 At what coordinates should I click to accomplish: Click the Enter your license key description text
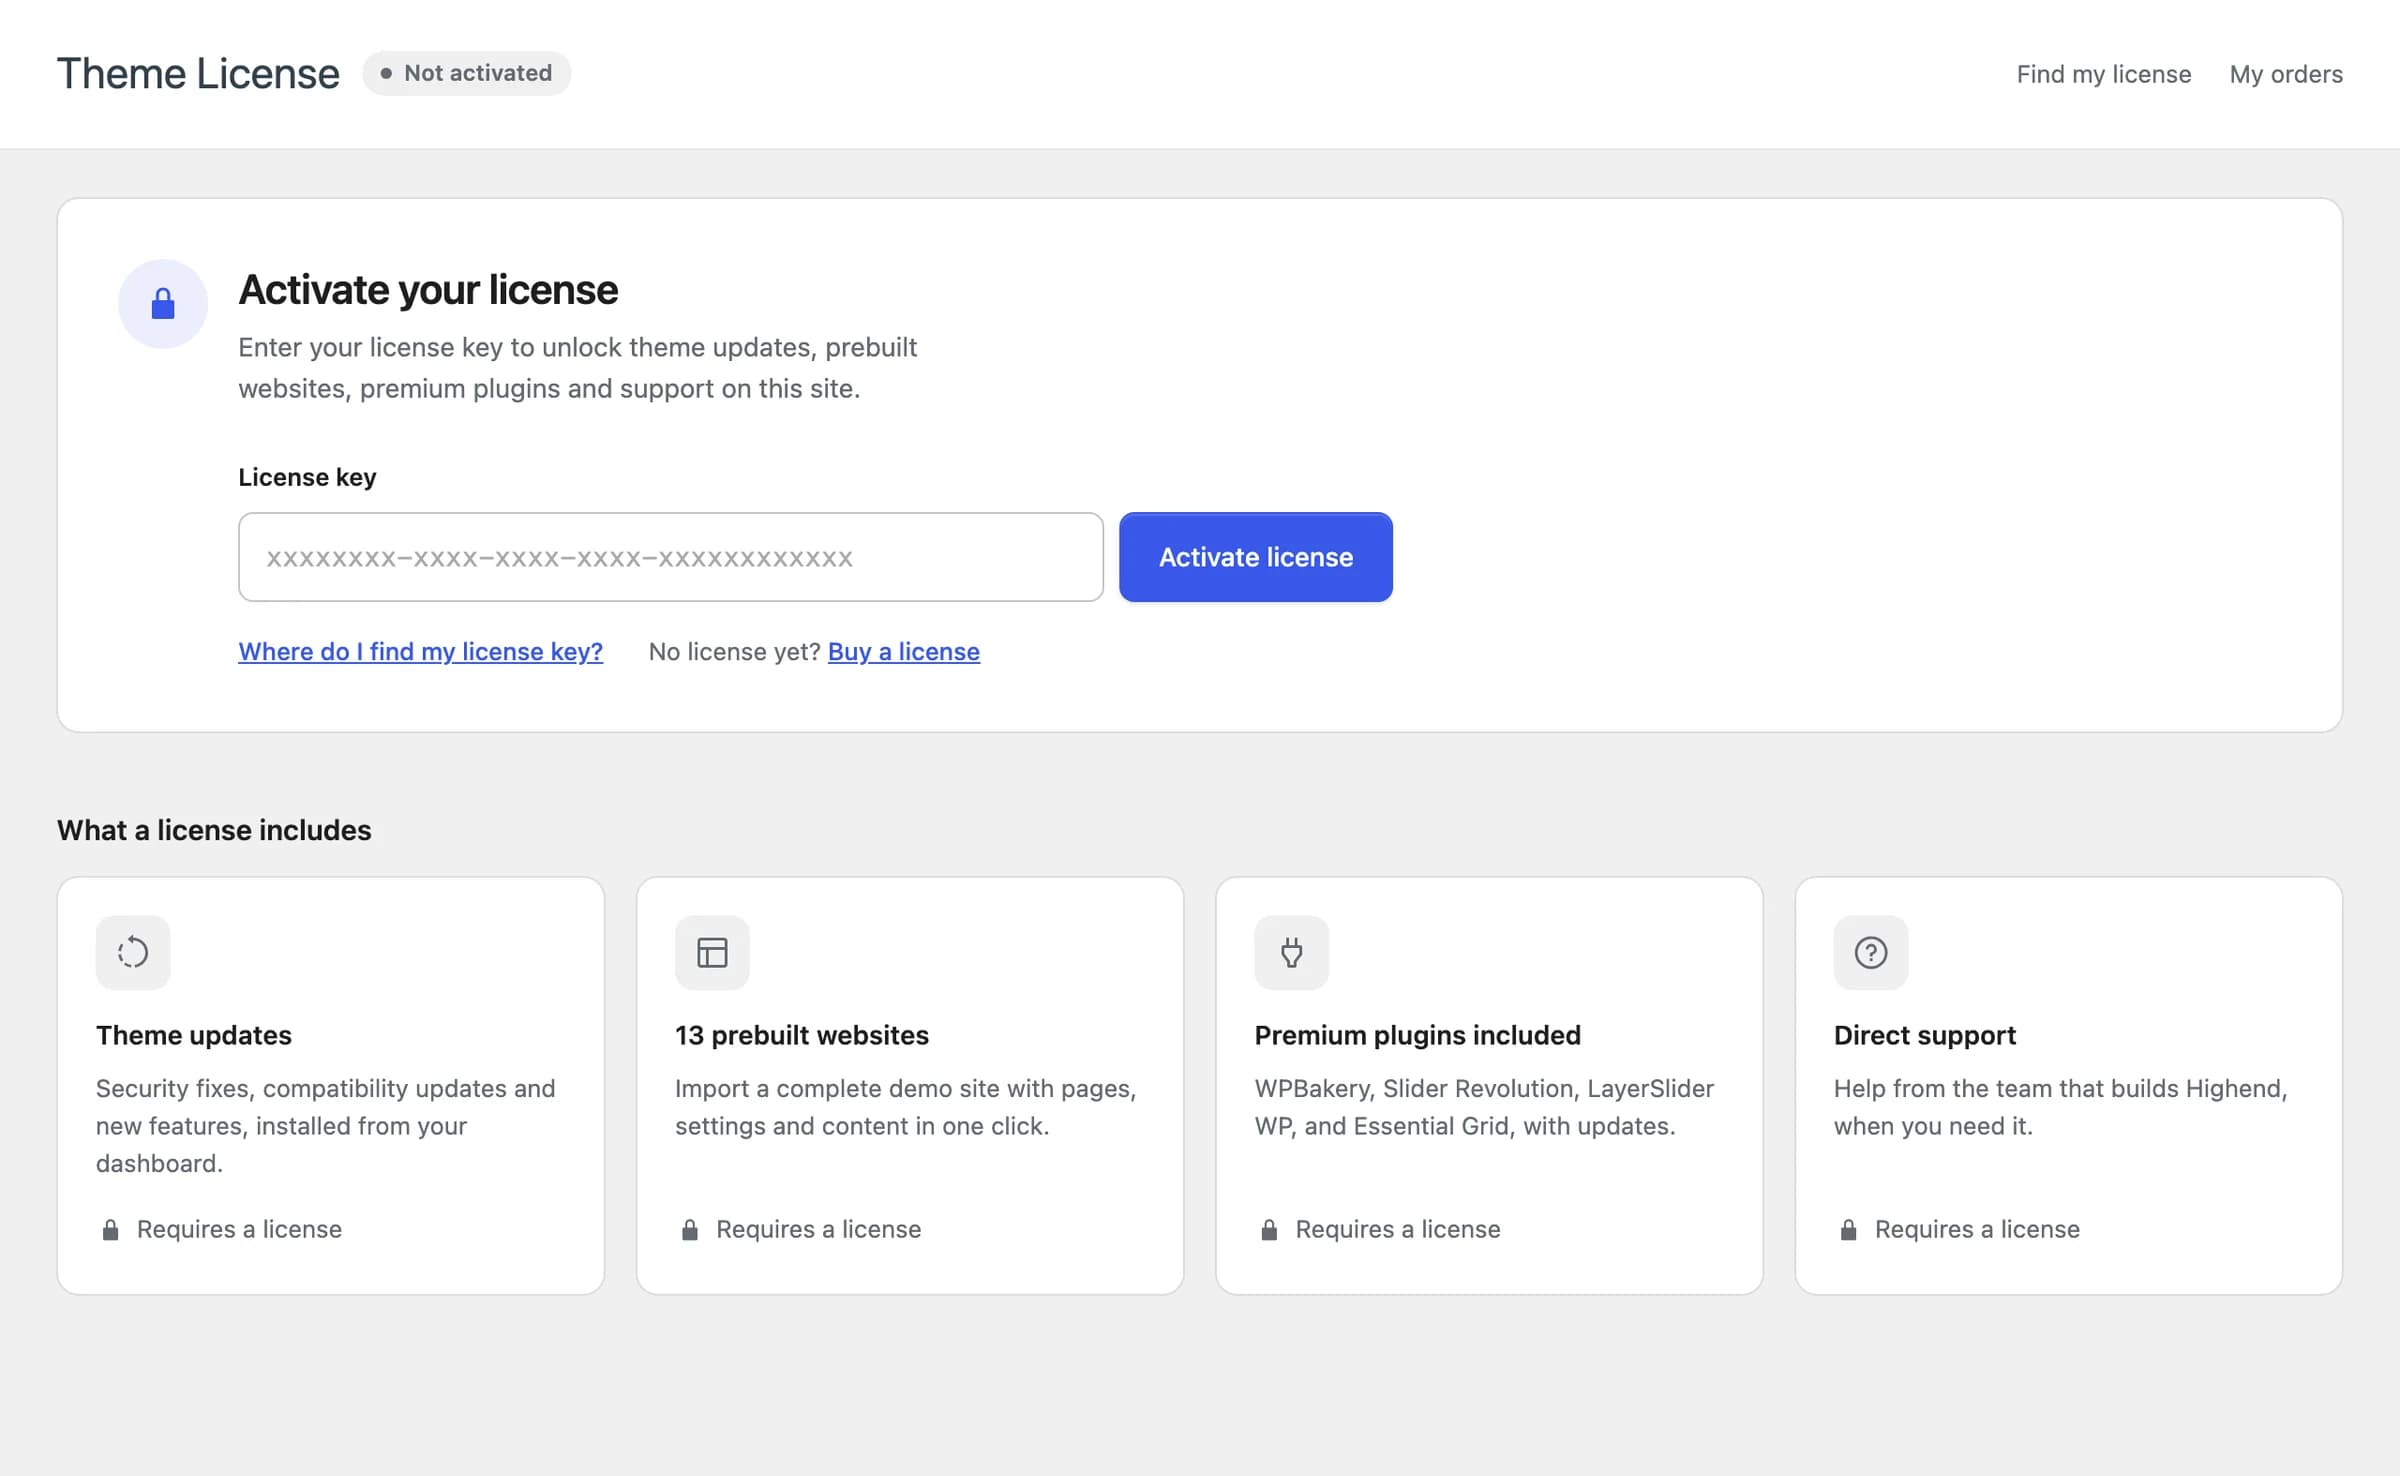click(x=578, y=368)
